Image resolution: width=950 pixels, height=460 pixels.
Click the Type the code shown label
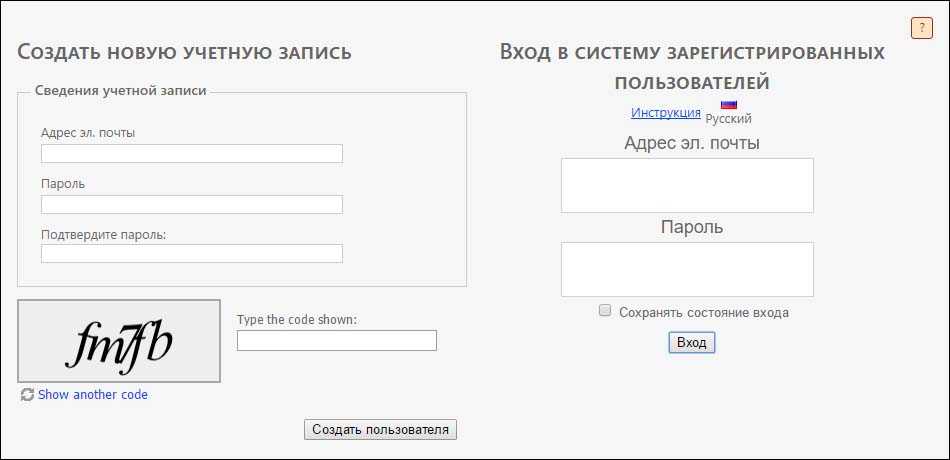pos(297,320)
